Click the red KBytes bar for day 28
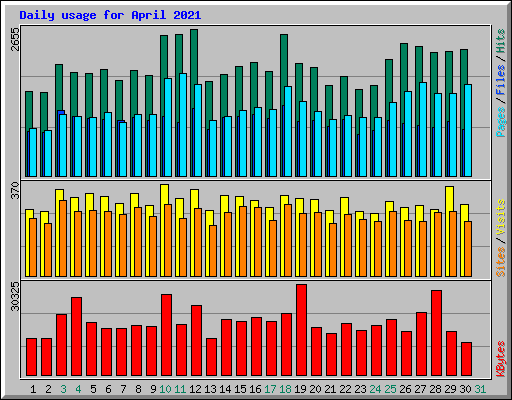The width and height of the screenshot is (512, 400). [x=437, y=333]
